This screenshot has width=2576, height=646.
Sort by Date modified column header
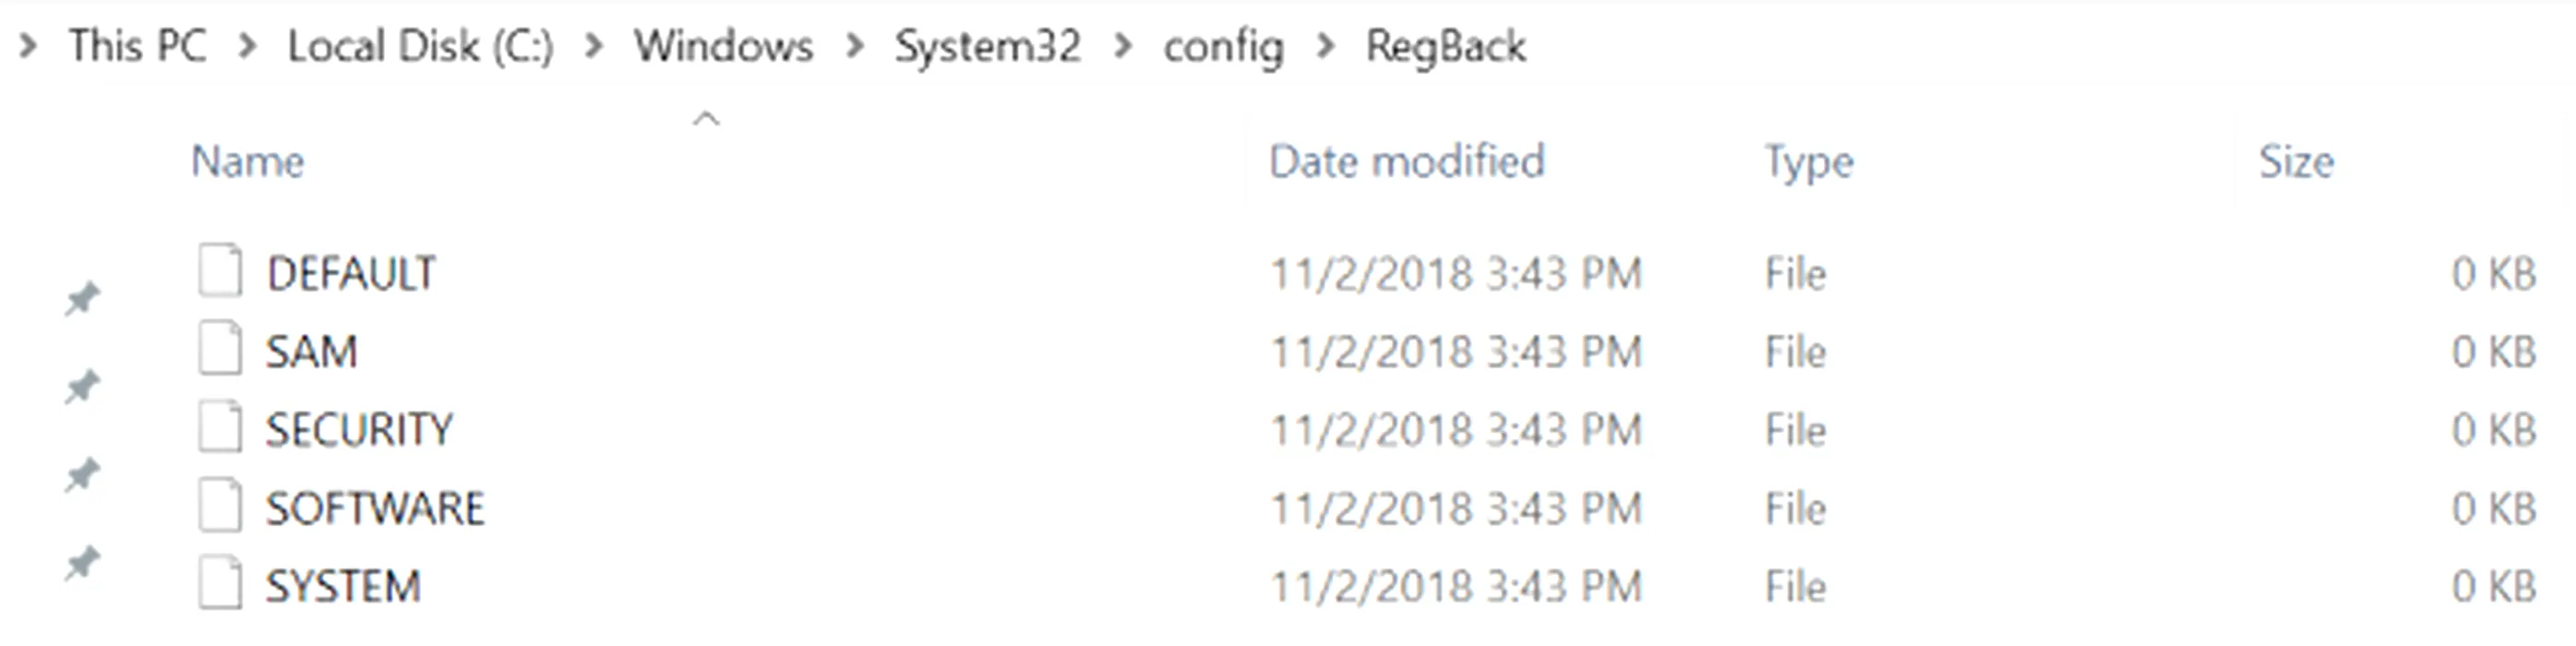(x=1407, y=161)
